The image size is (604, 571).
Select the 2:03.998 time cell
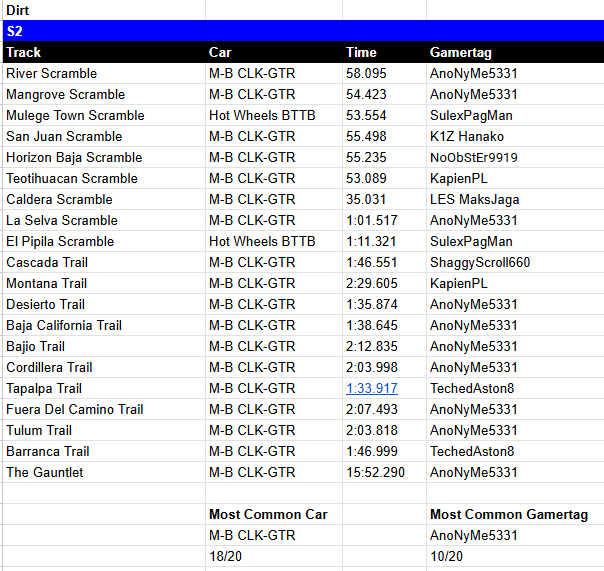click(384, 367)
